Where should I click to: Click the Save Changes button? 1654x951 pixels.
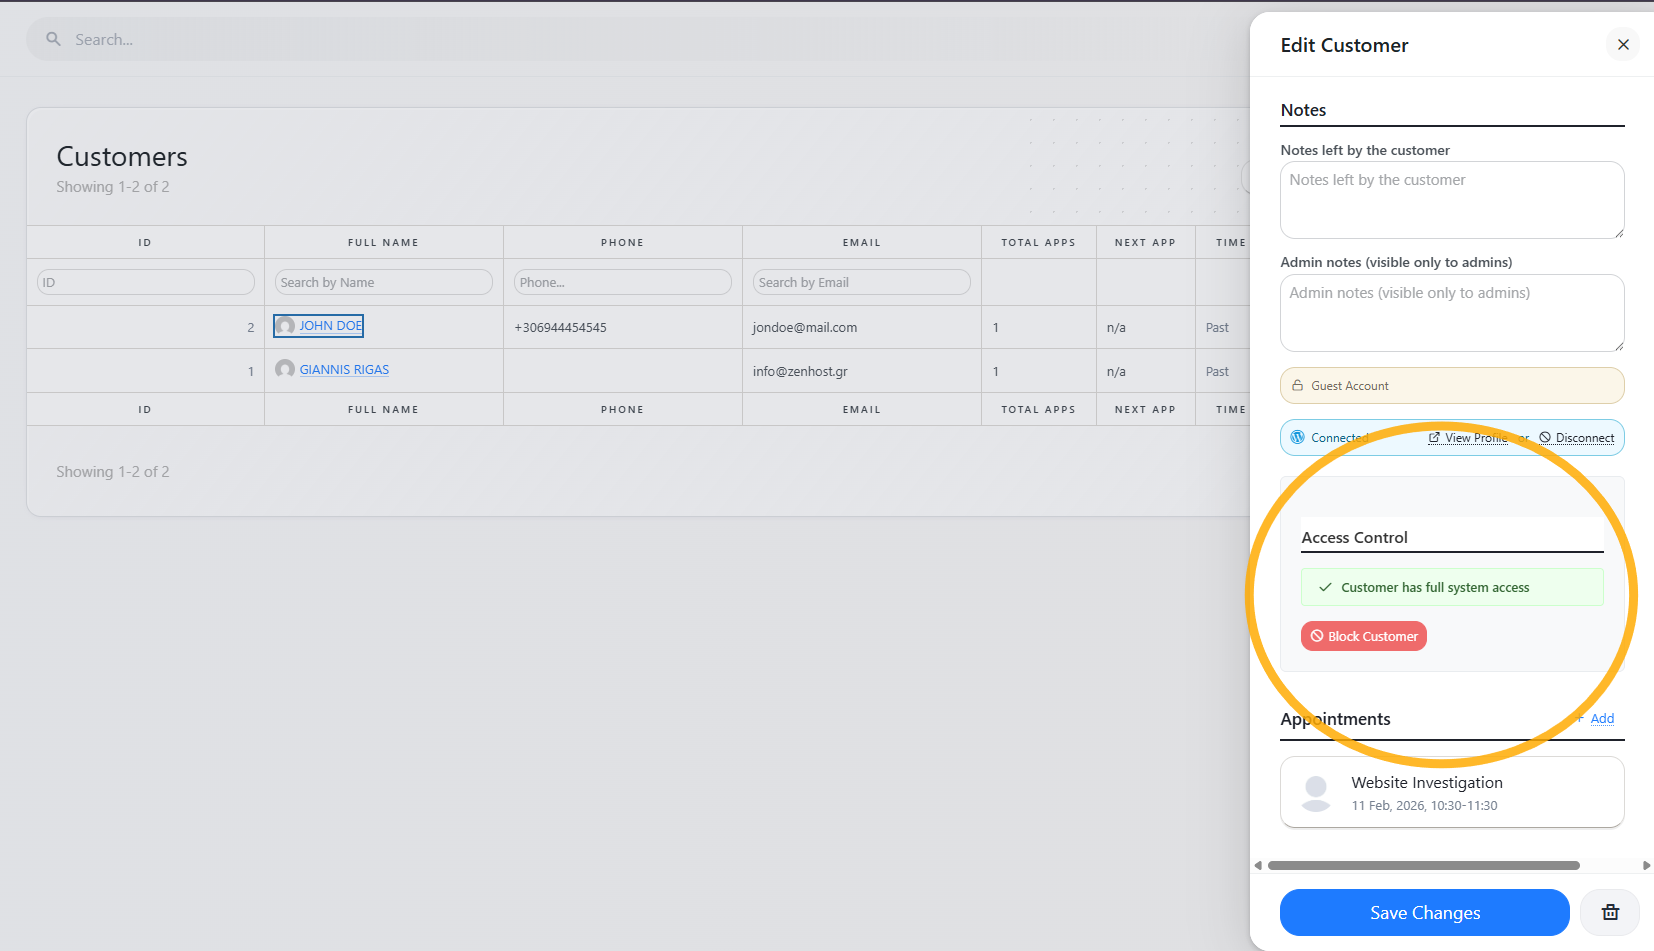point(1424,912)
